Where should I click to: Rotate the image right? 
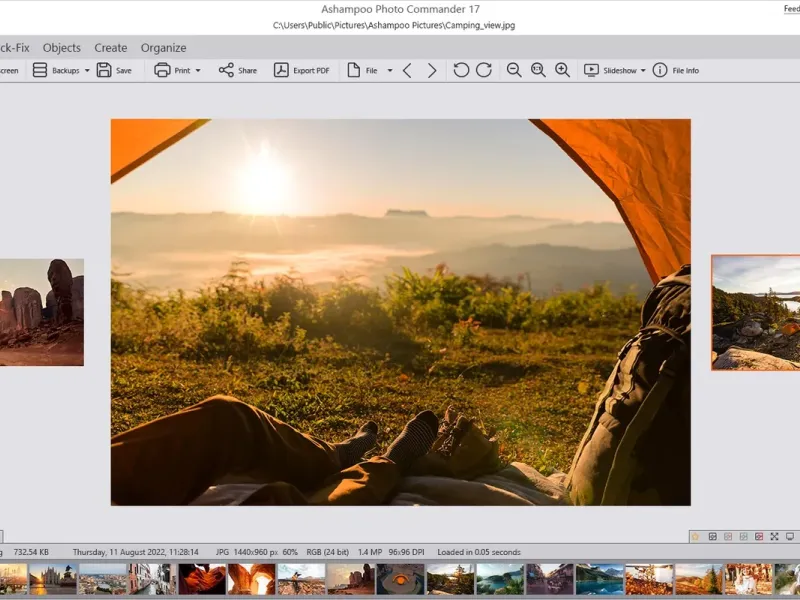coord(484,70)
